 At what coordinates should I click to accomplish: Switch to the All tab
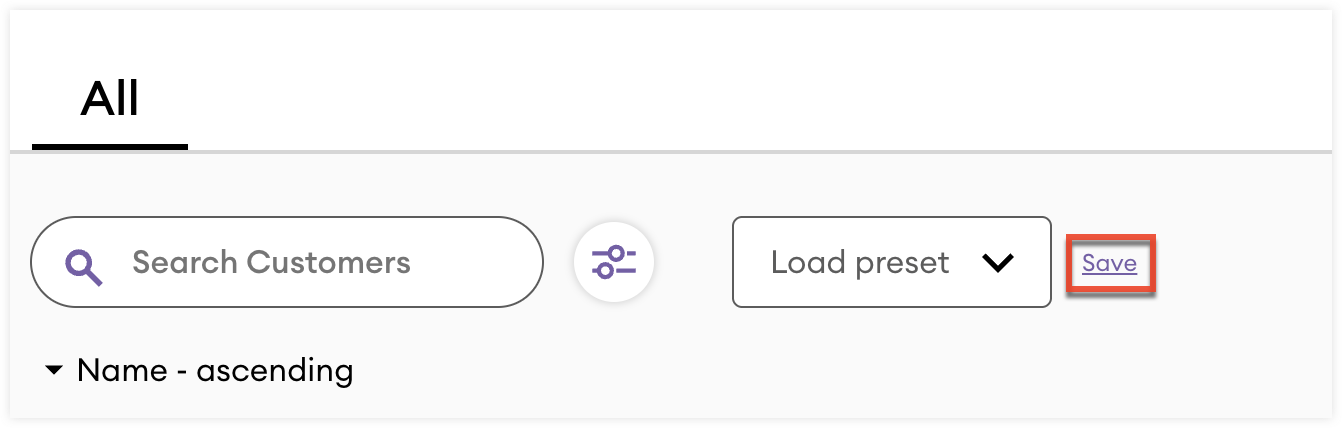pyautogui.click(x=110, y=100)
